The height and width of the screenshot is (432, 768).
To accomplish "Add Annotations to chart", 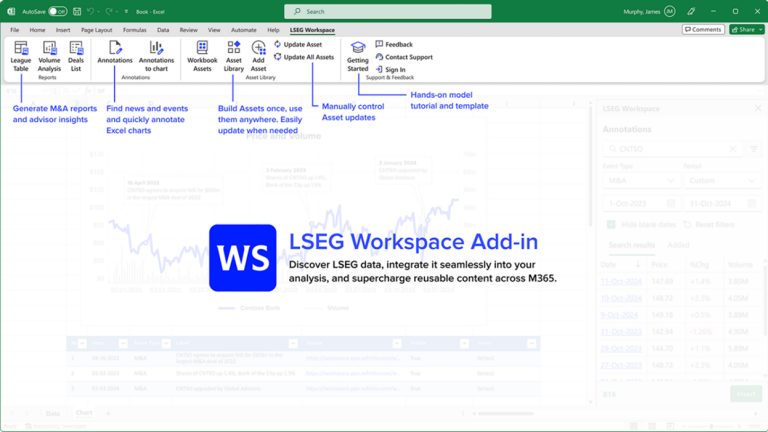I will click(156, 56).
